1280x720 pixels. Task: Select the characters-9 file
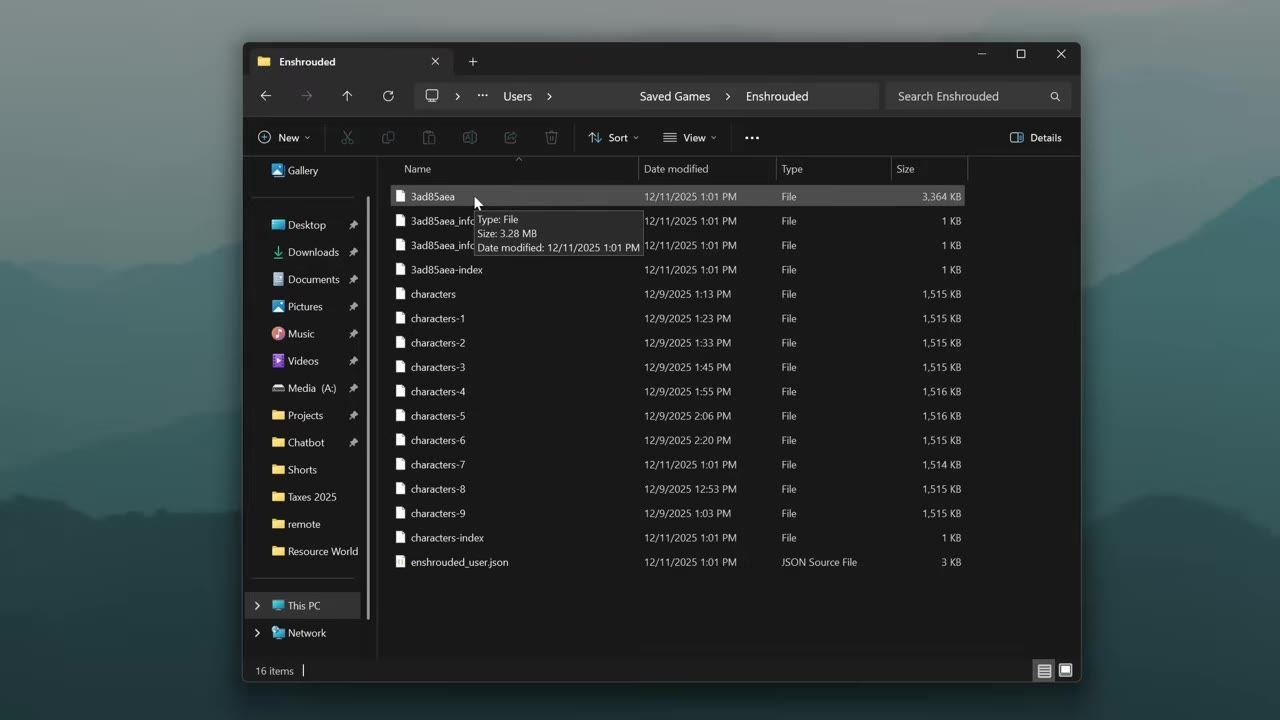pyautogui.click(x=677, y=513)
